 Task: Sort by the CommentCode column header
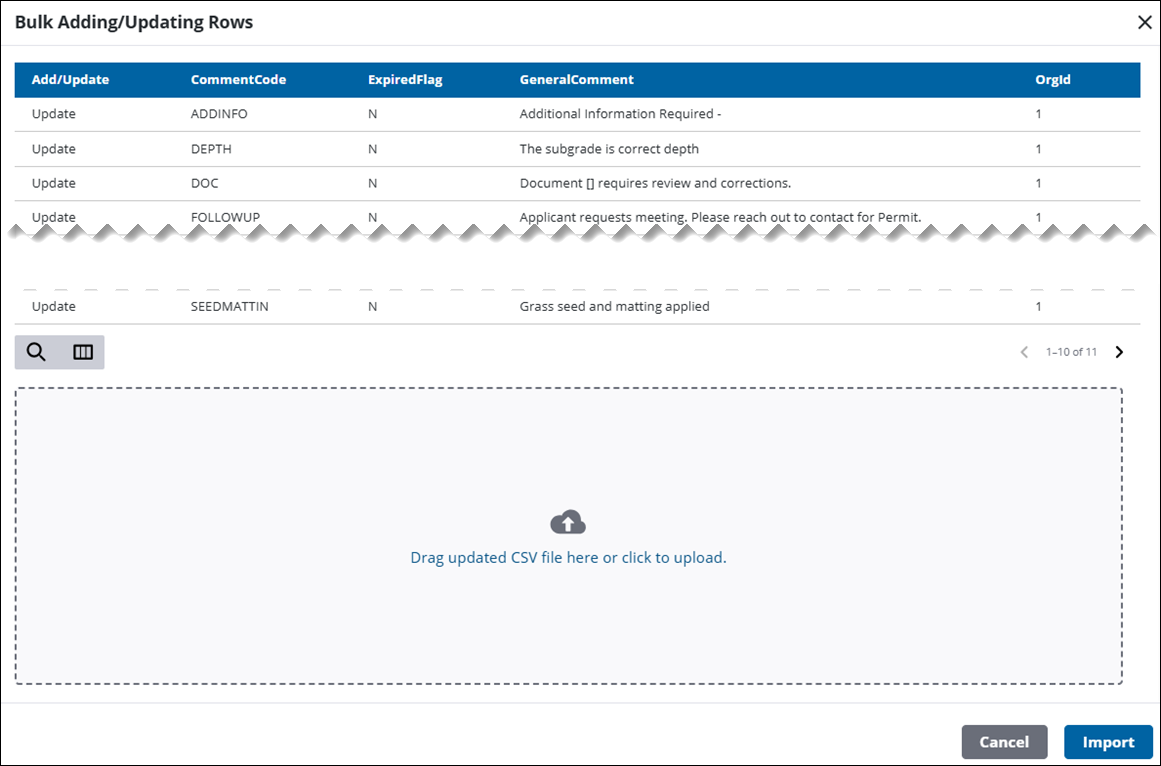[x=238, y=80]
